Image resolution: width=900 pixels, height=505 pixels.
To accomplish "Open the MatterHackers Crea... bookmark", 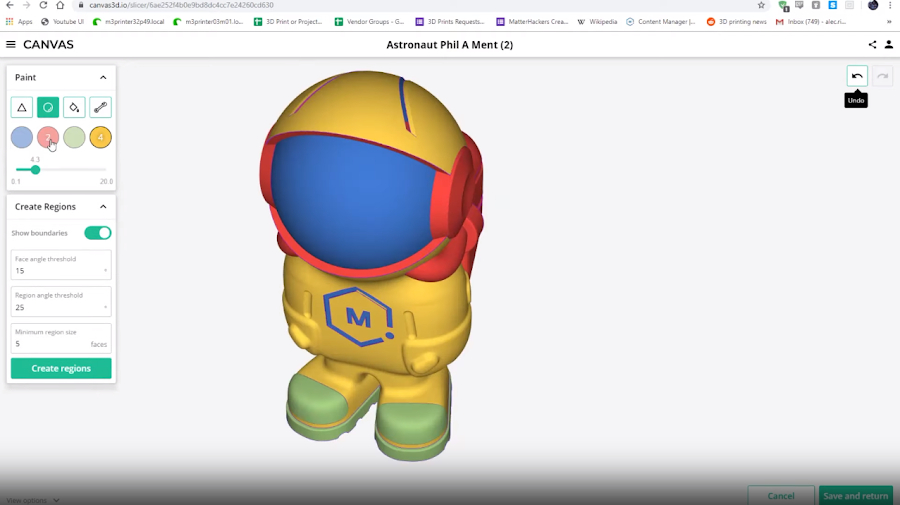I will 532,22.
